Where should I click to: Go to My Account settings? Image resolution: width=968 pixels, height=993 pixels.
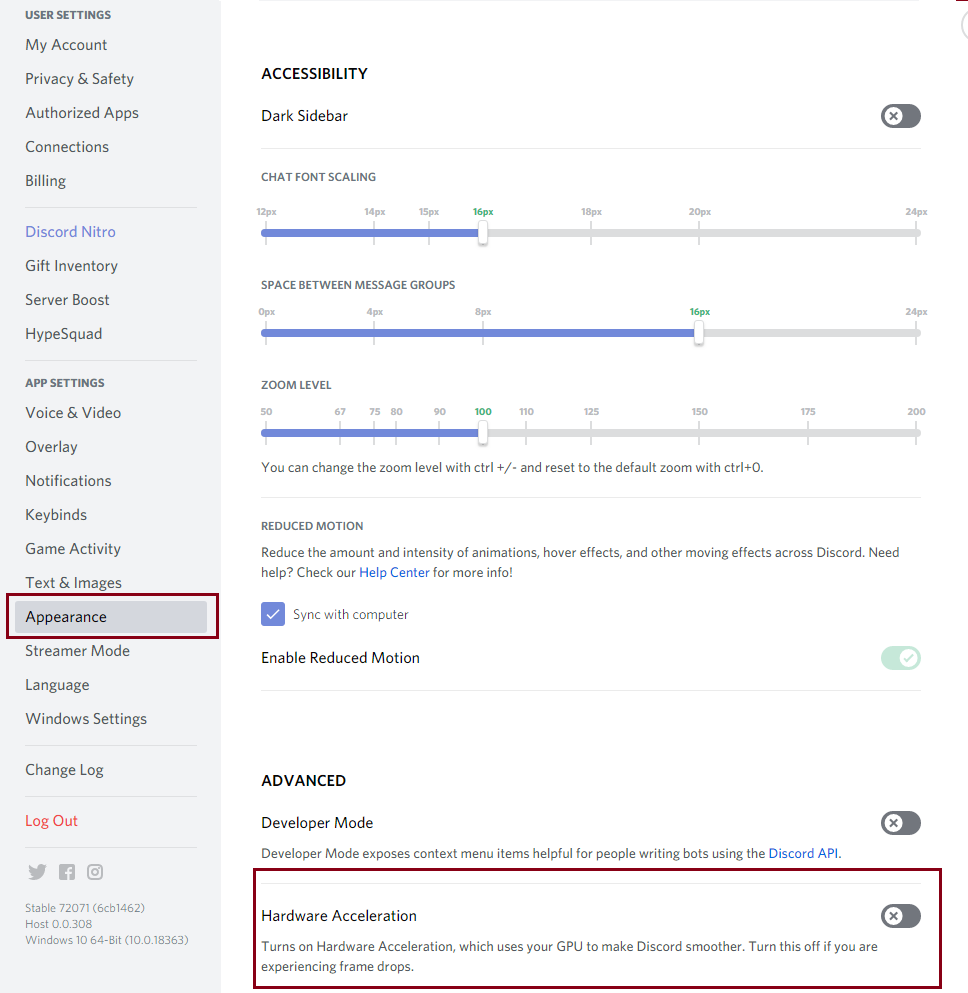(66, 45)
